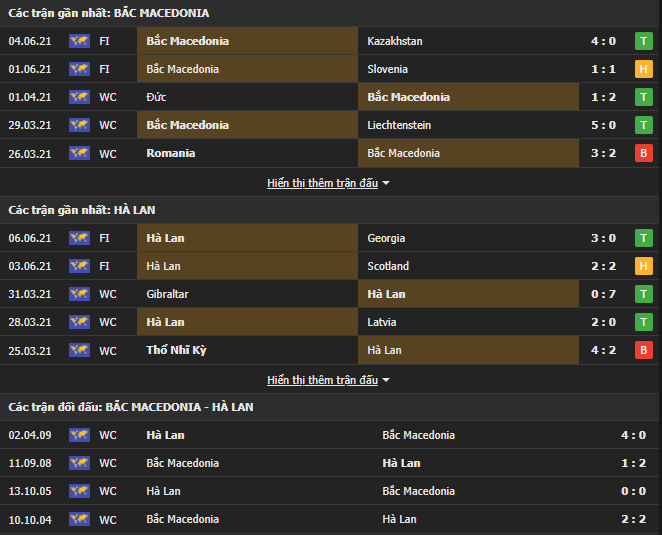This screenshot has height=535, width=662.
Task: Click the orange H badge in Slovenia row
Action: [643, 69]
